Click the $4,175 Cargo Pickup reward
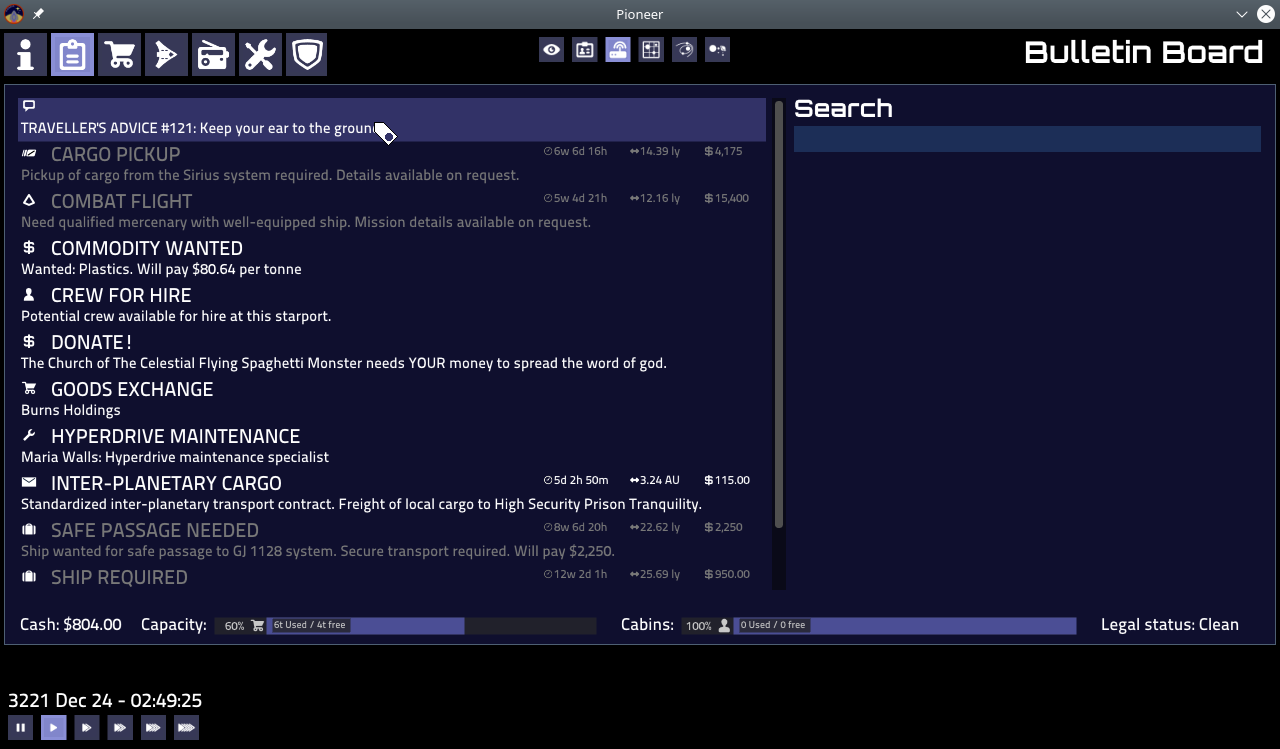The height and width of the screenshot is (749, 1280). 723,151
